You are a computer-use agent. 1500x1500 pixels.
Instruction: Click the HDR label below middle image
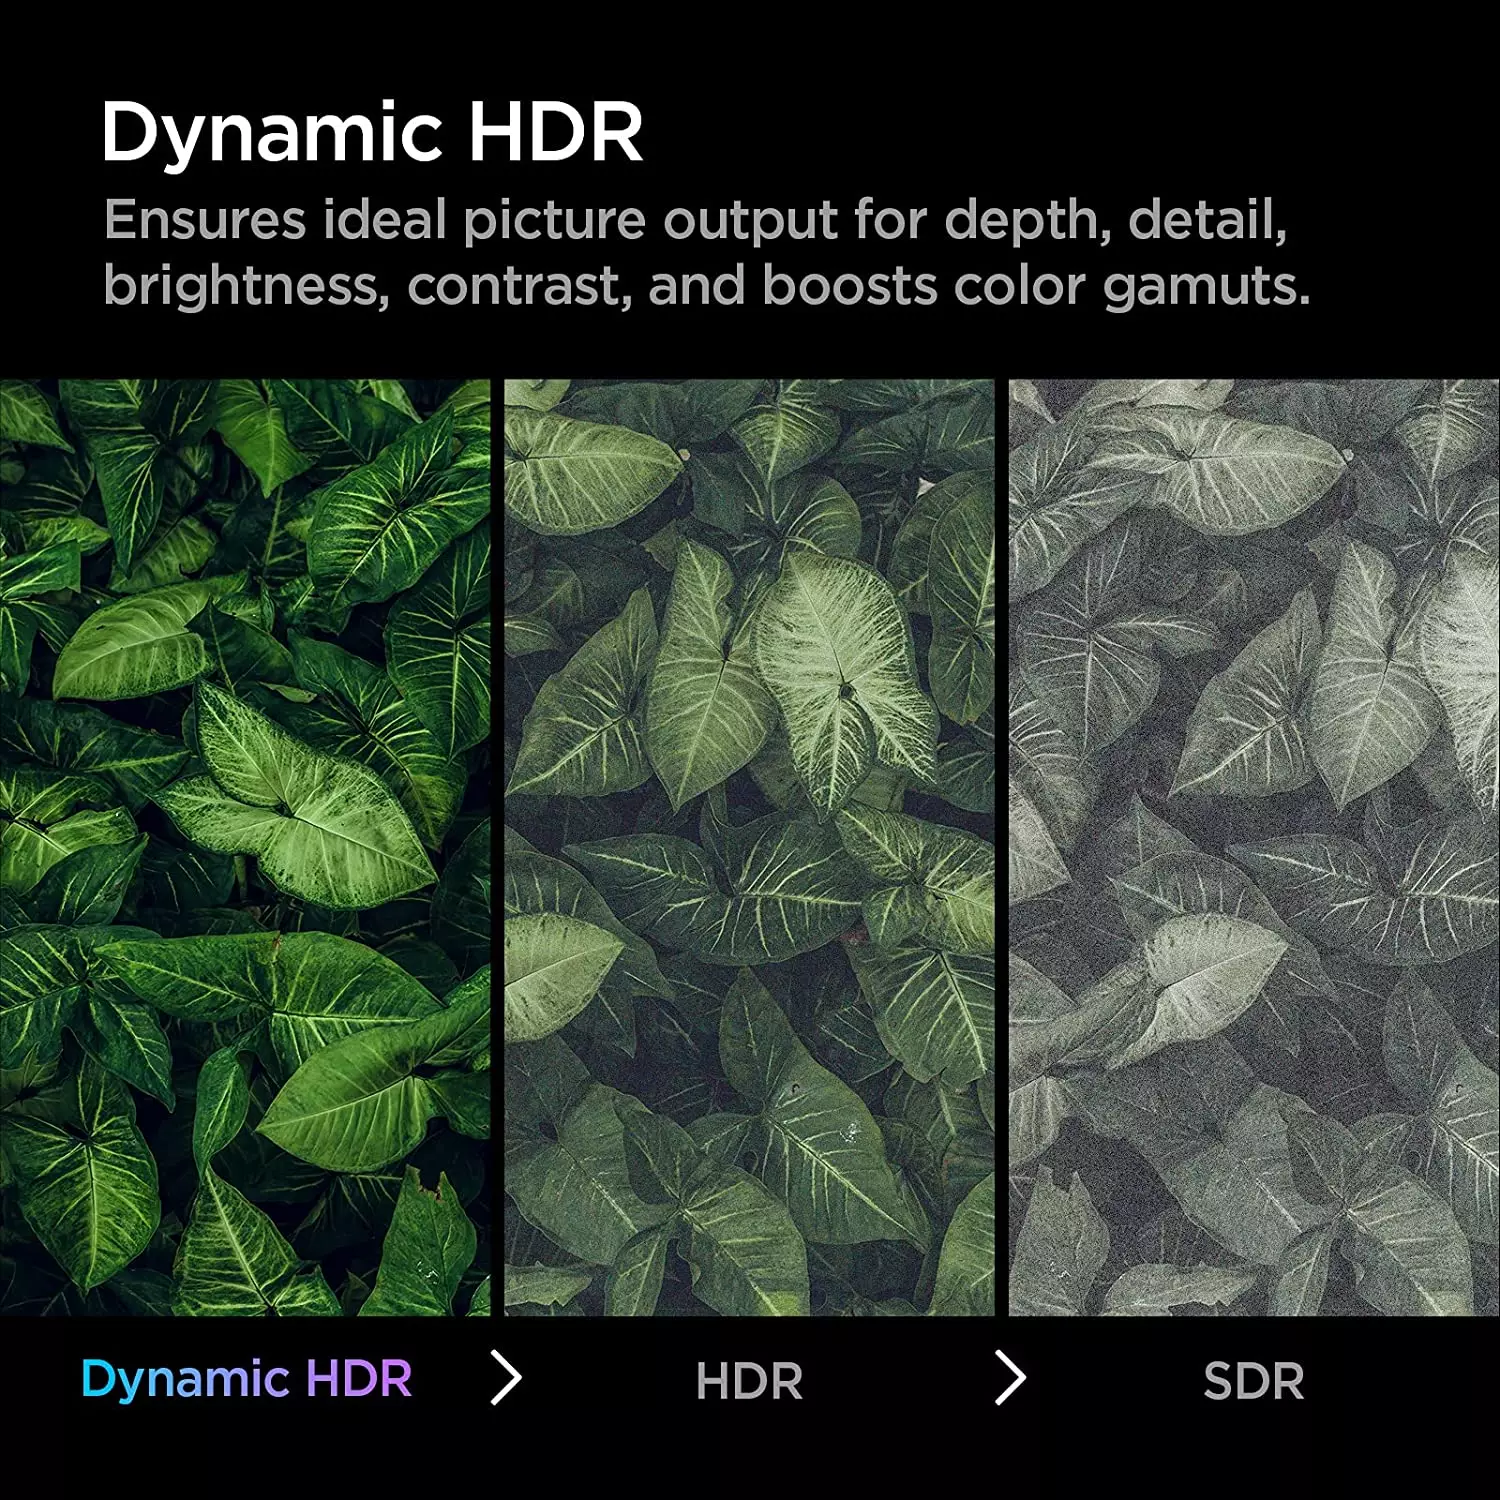click(x=749, y=1382)
